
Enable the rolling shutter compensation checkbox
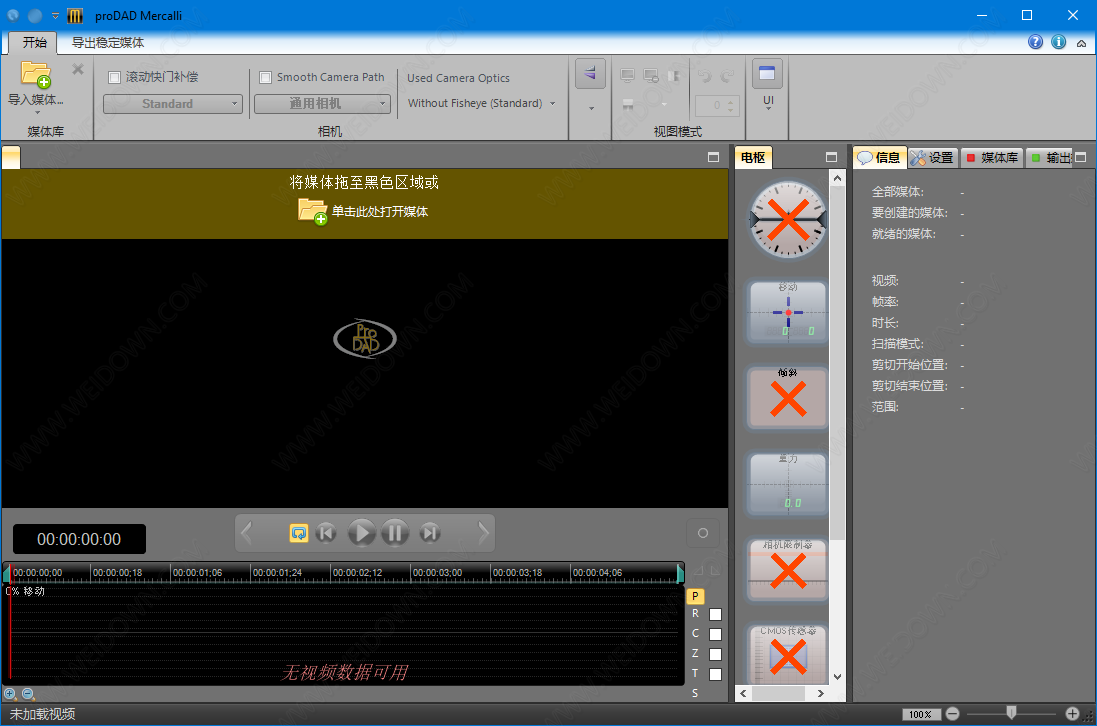coord(114,77)
